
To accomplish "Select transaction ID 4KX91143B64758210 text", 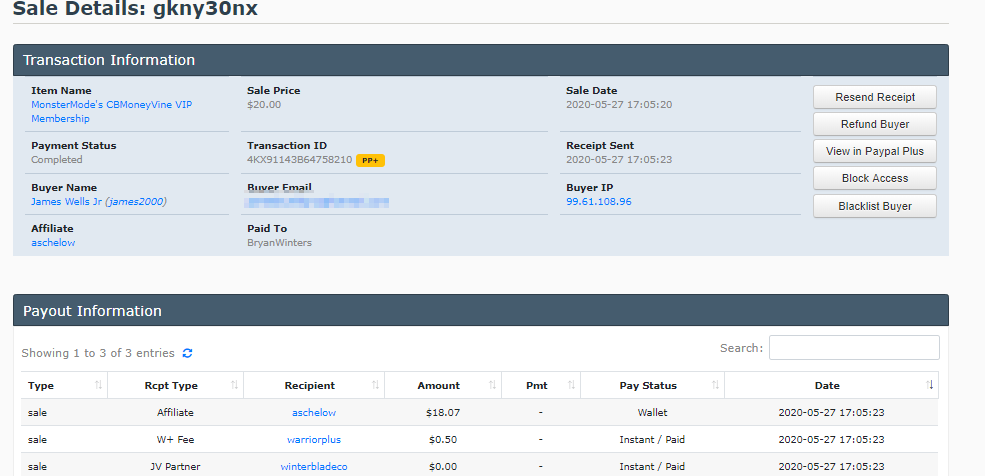I will [x=300, y=160].
